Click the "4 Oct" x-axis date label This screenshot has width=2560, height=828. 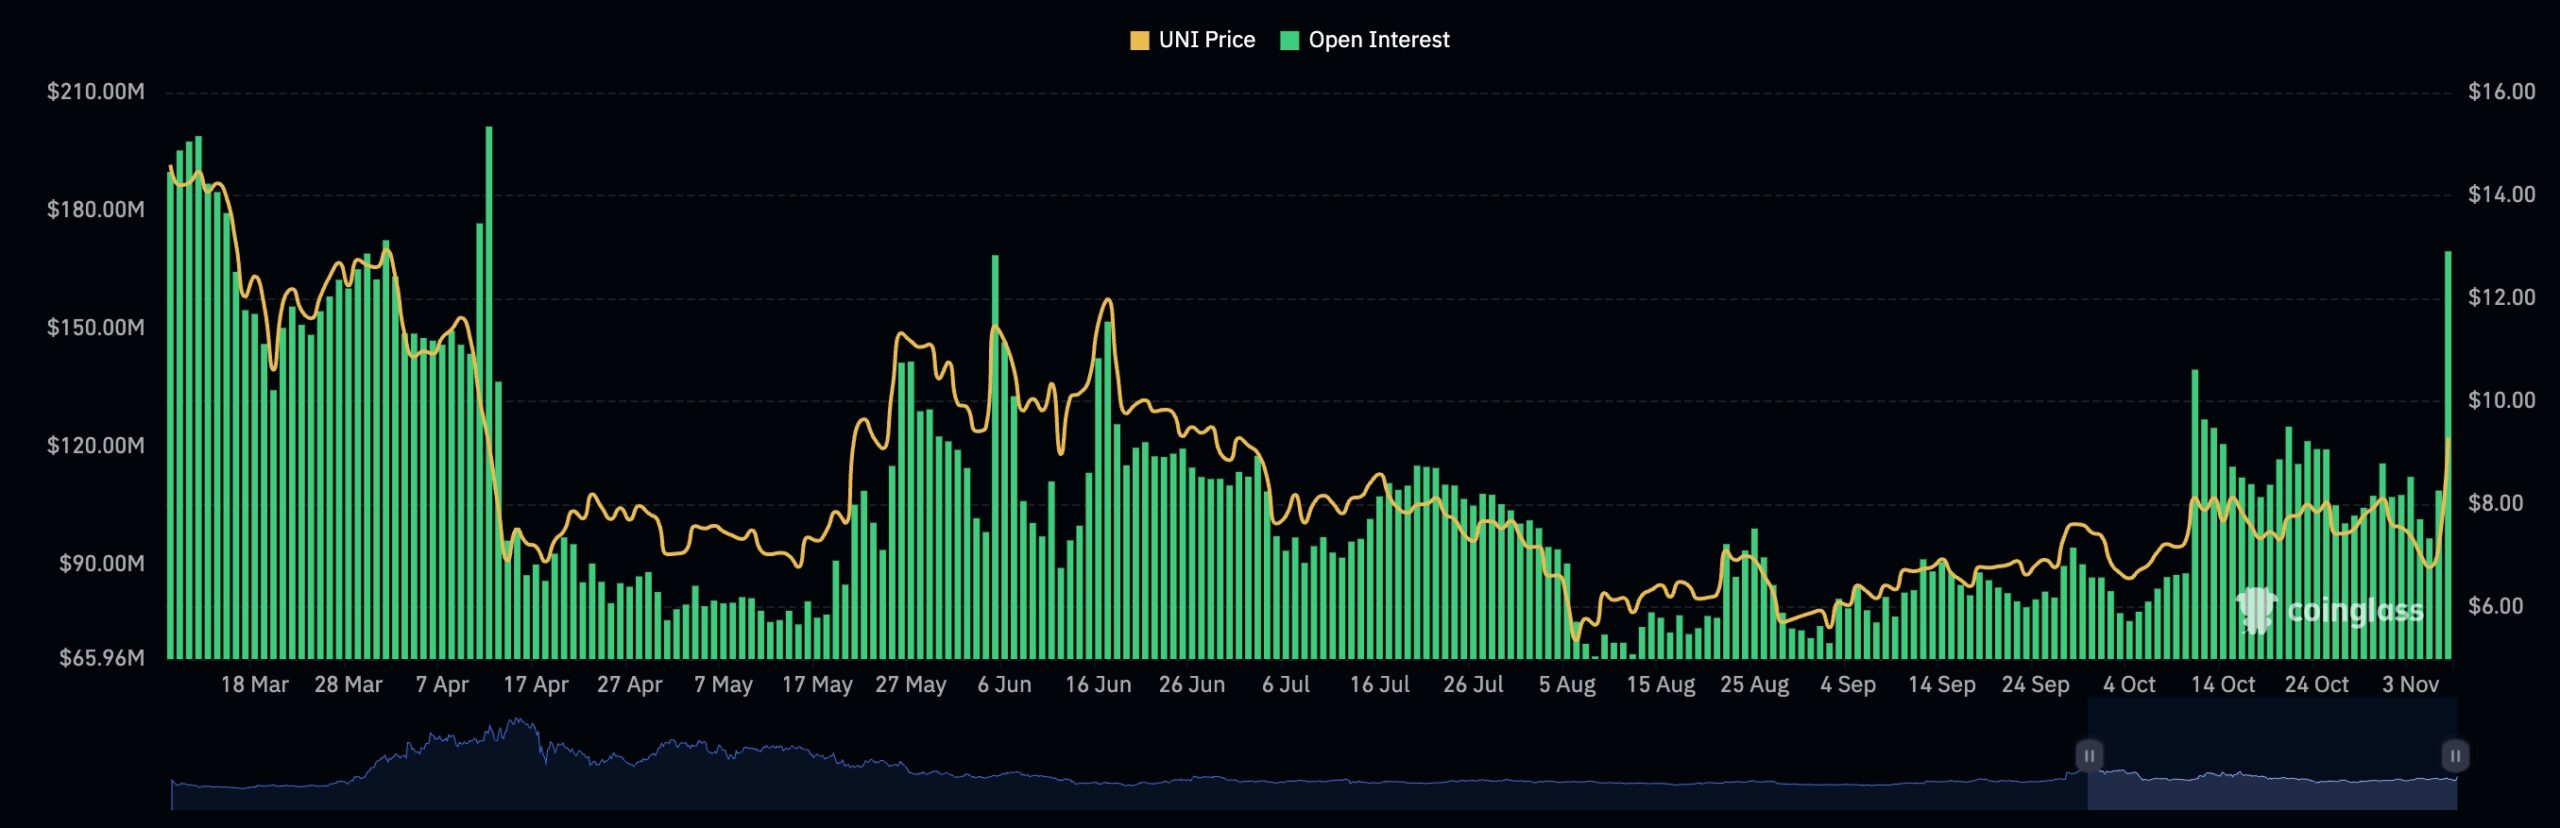(2129, 685)
